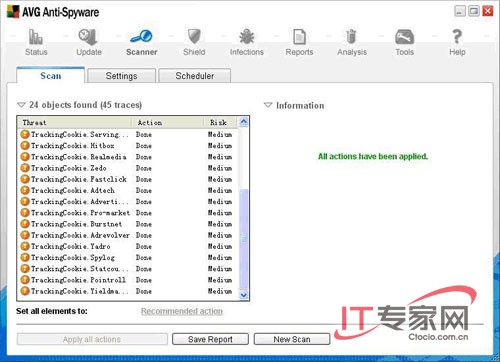Switch to the Settings tab
The height and width of the screenshot is (362, 500).
[x=121, y=76]
